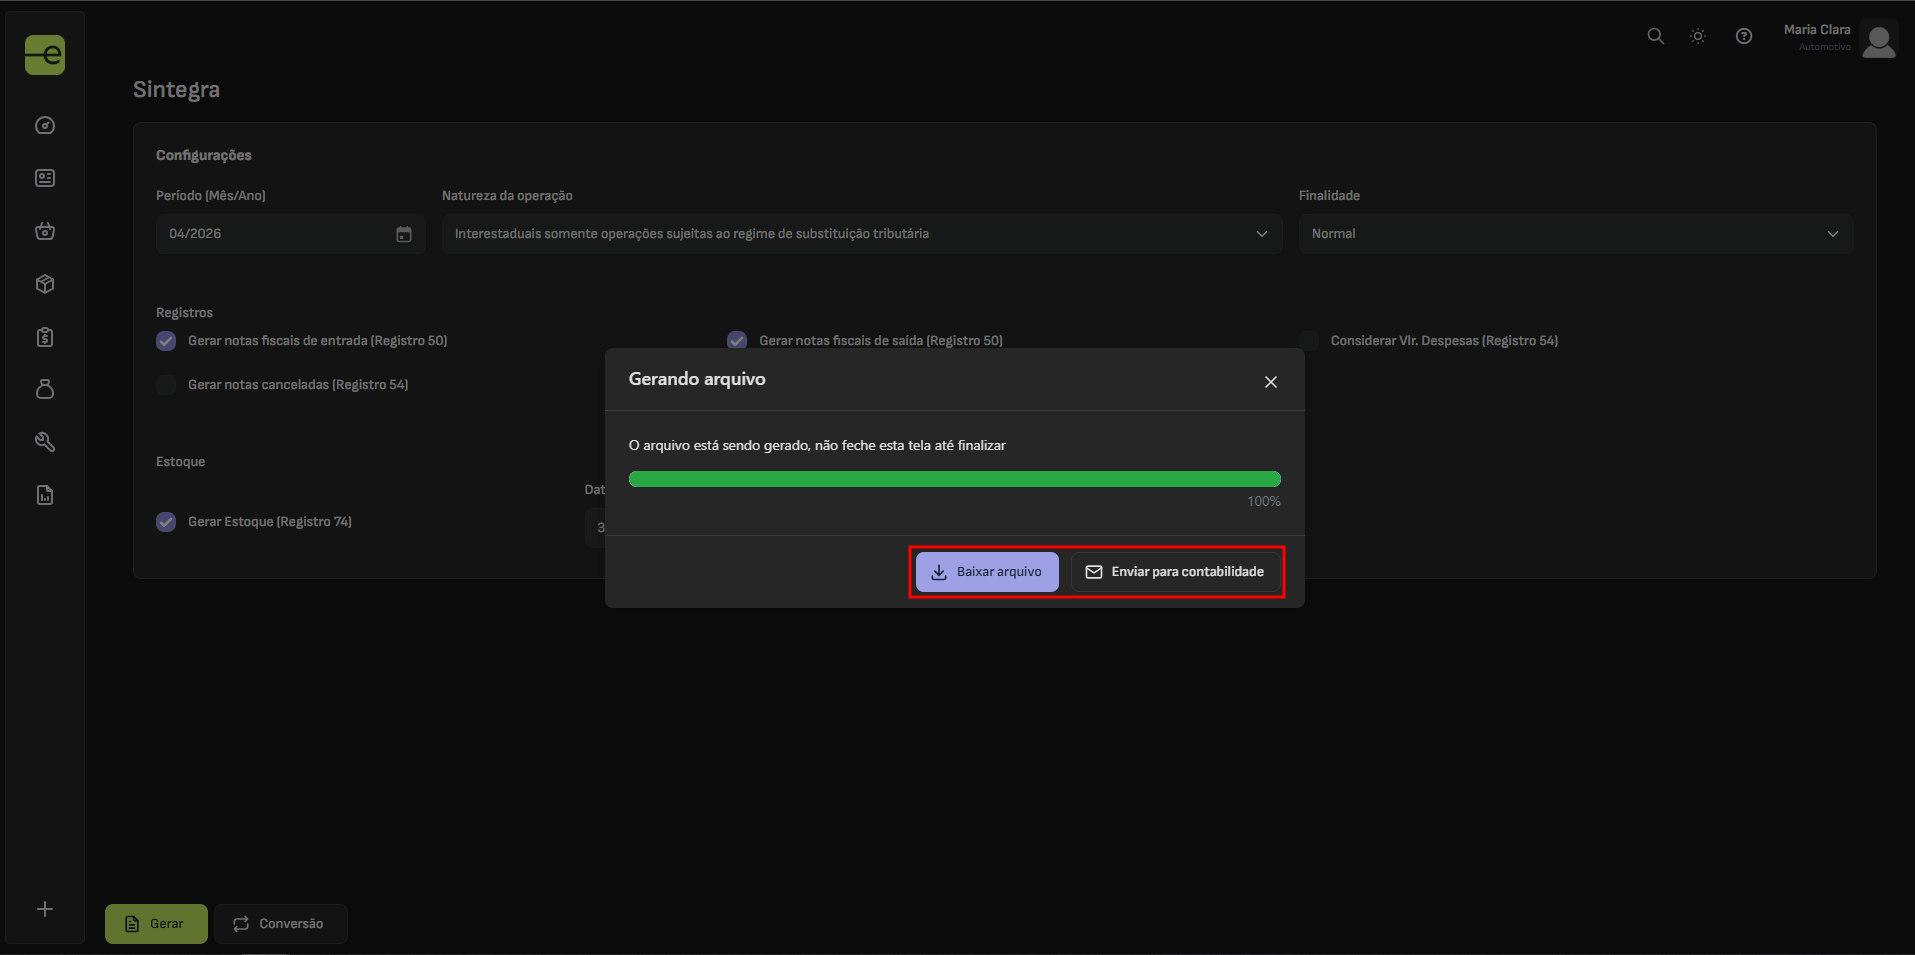1915x955 pixels.
Task: Open the package box sidebar icon
Action: (x=45, y=284)
